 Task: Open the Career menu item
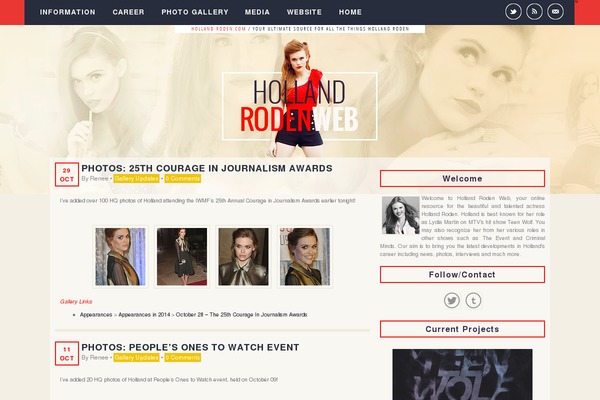(129, 12)
